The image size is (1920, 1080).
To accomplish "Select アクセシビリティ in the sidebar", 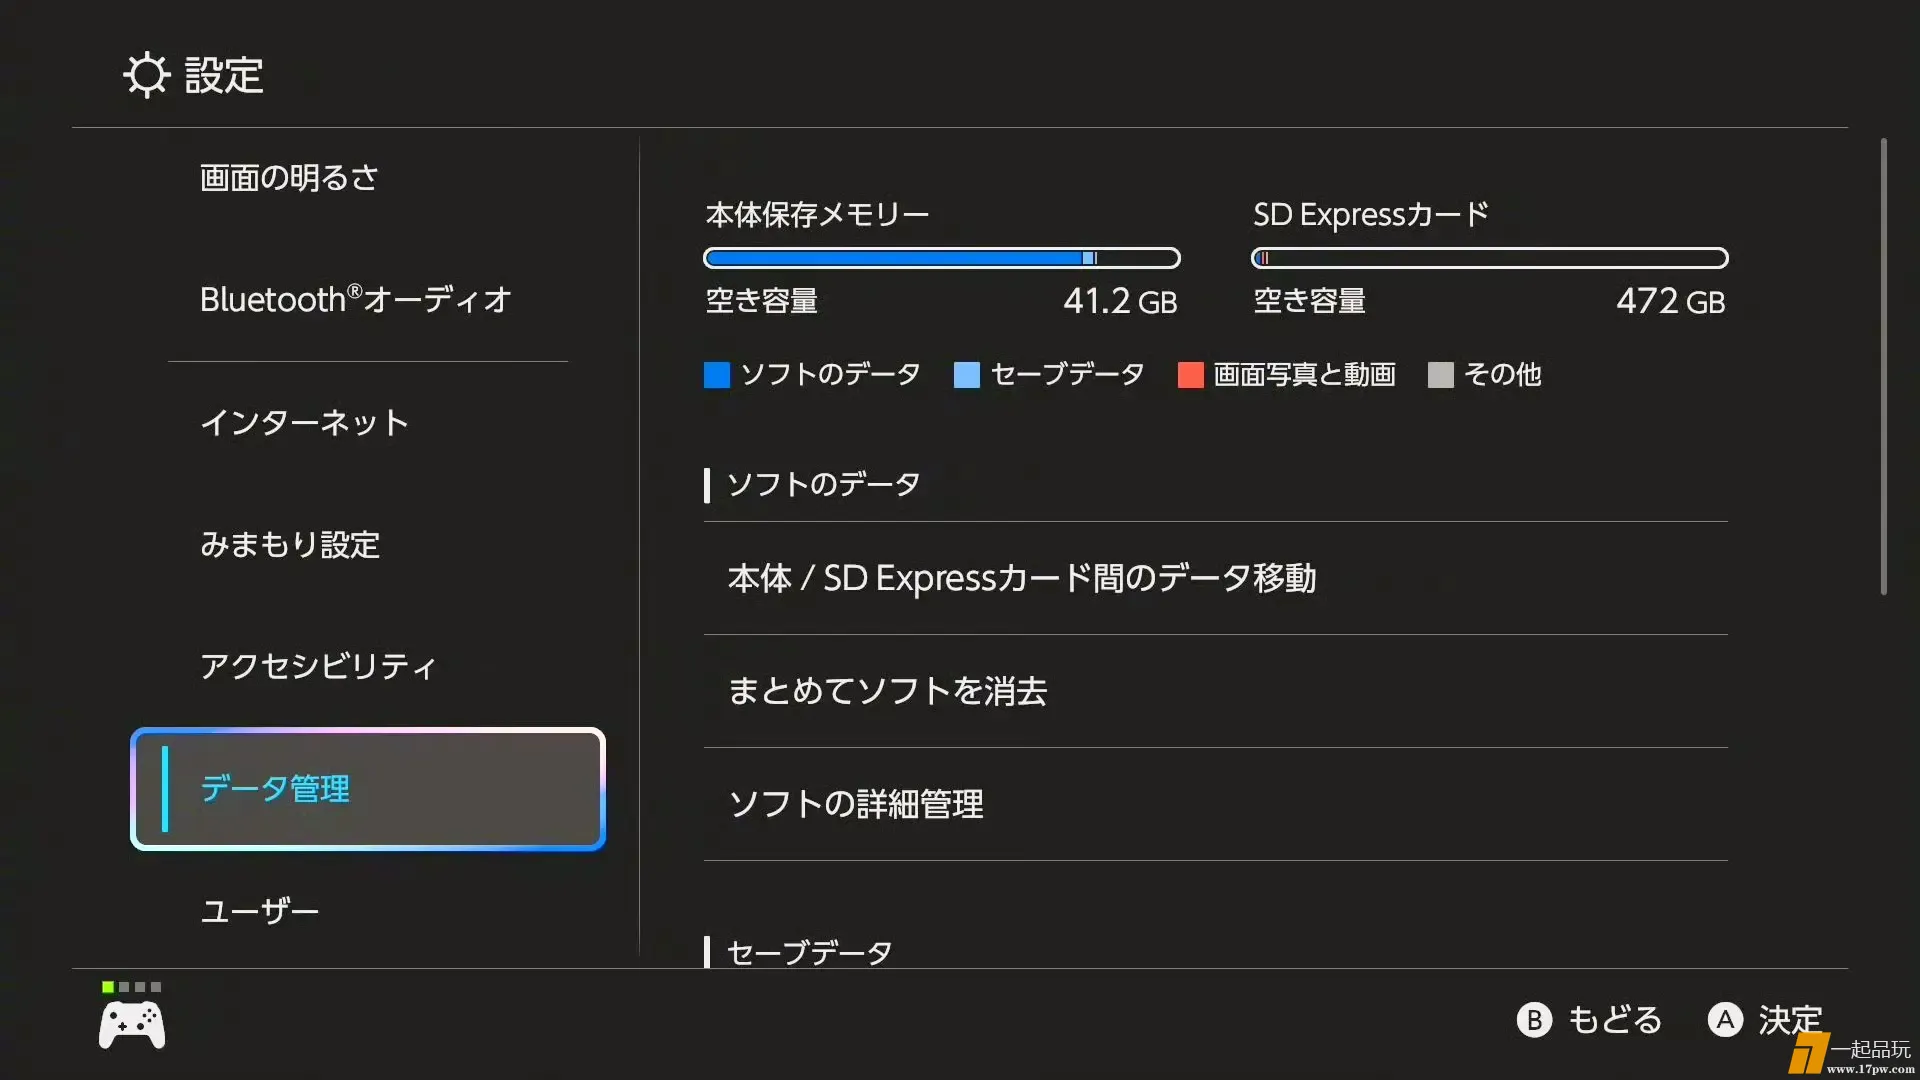I will (x=318, y=667).
